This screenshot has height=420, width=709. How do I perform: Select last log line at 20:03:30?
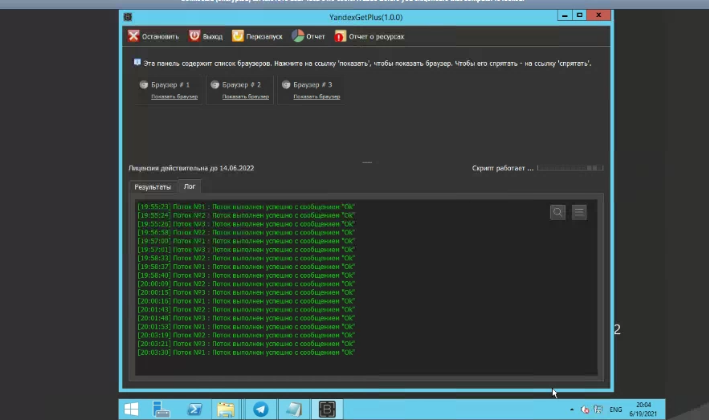pyautogui.click(x=246, y=353)
